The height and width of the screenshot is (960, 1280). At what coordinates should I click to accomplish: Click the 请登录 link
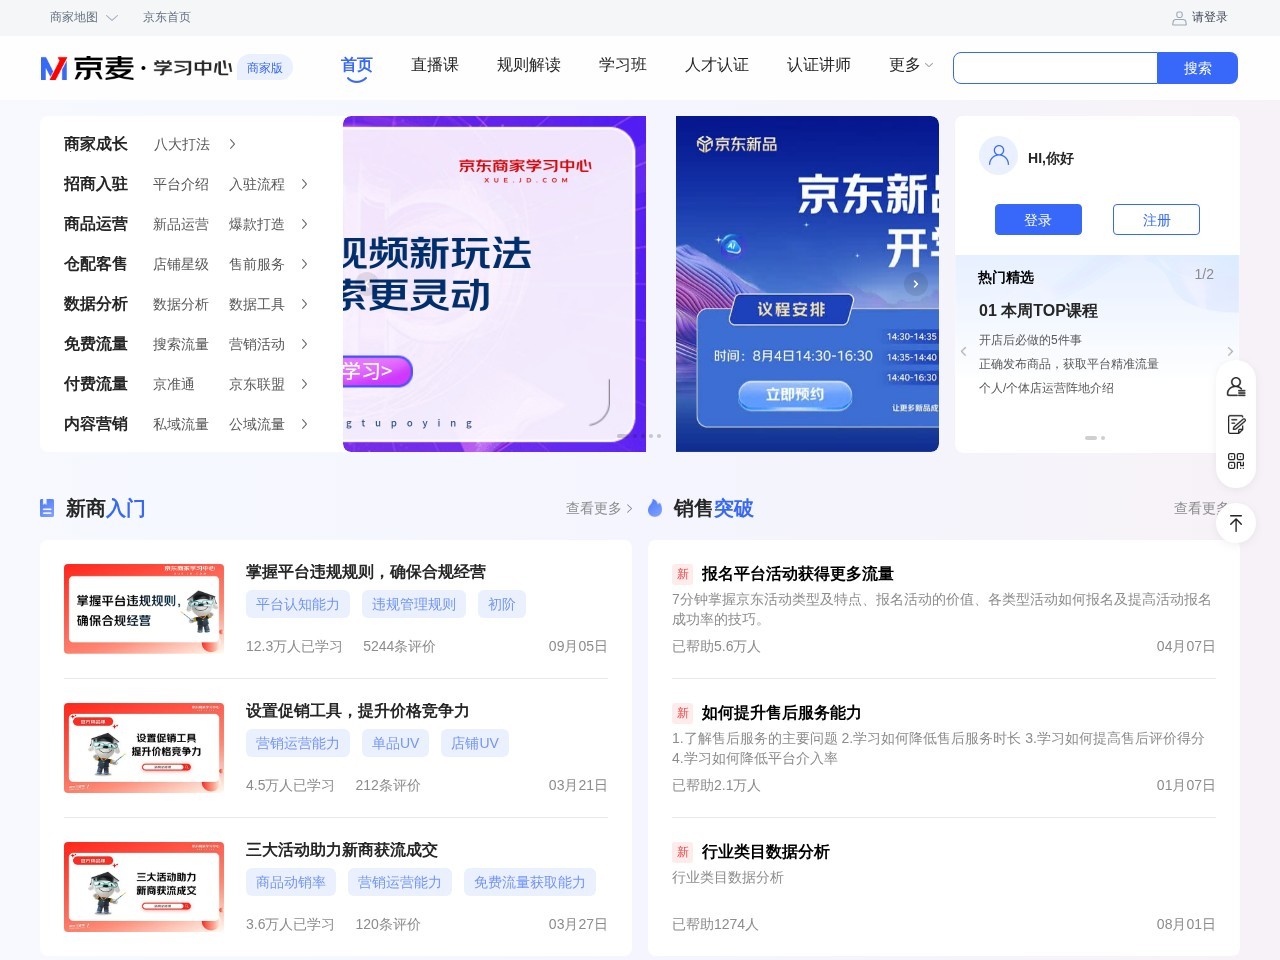(x=1209, y=18)
